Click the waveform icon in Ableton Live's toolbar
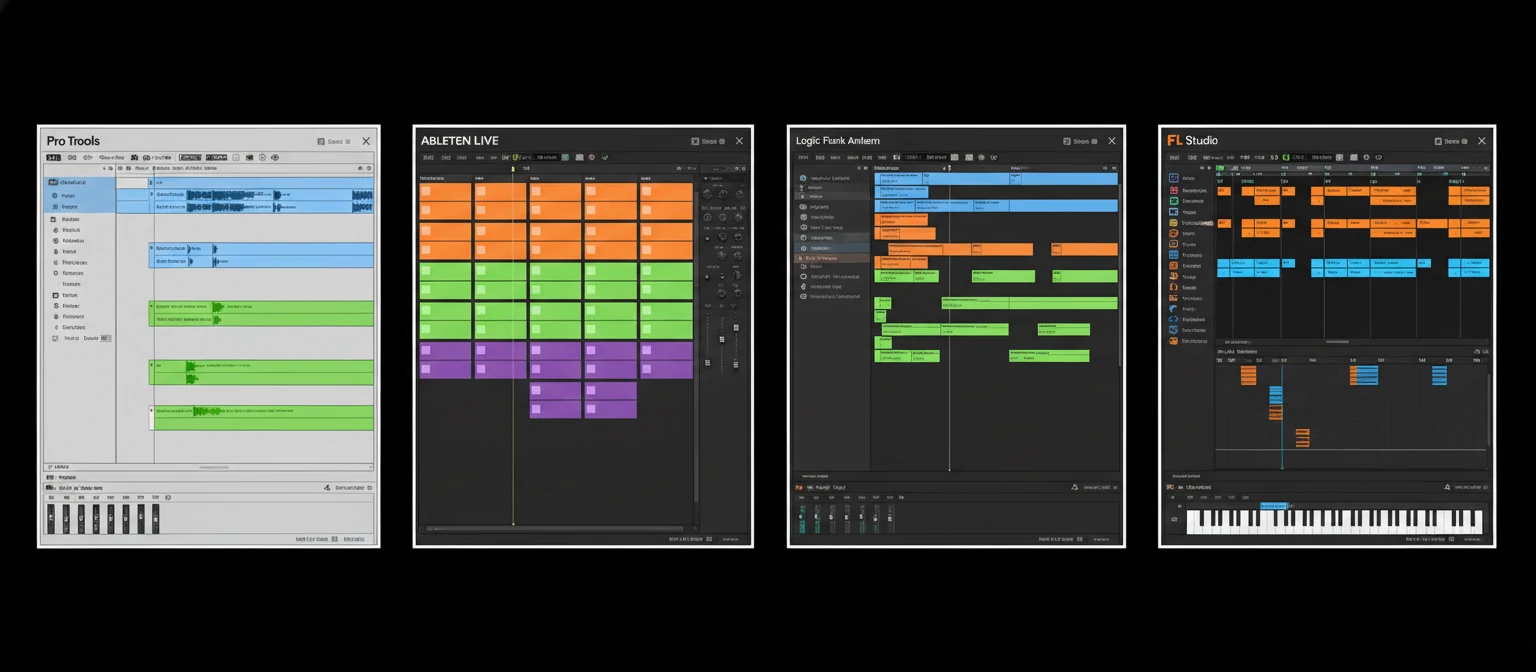 click(605, 157)
